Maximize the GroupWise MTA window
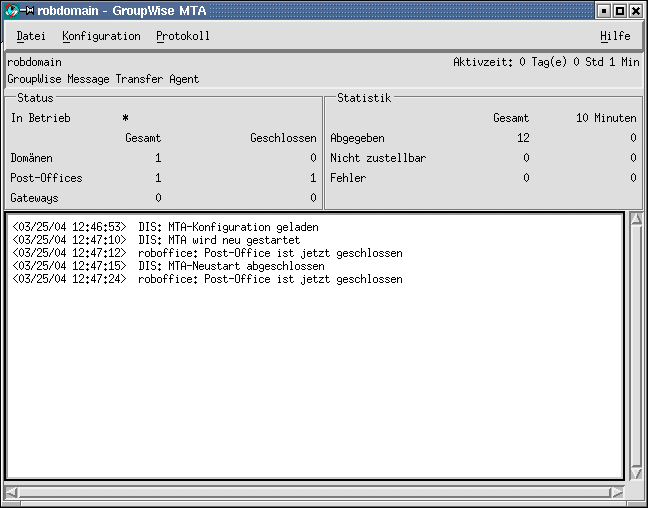This screenshot has height=508, width=648. point(619,11)
